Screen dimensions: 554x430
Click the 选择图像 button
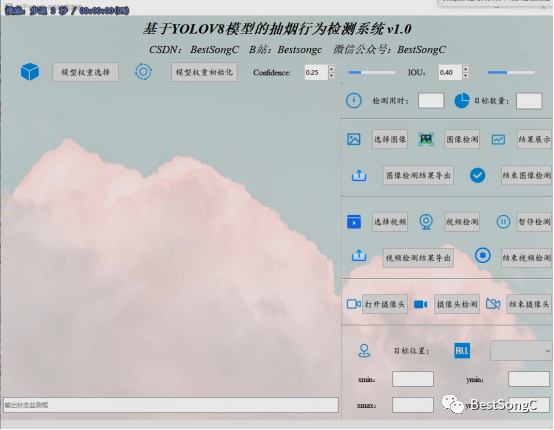(x=390, y=139)
